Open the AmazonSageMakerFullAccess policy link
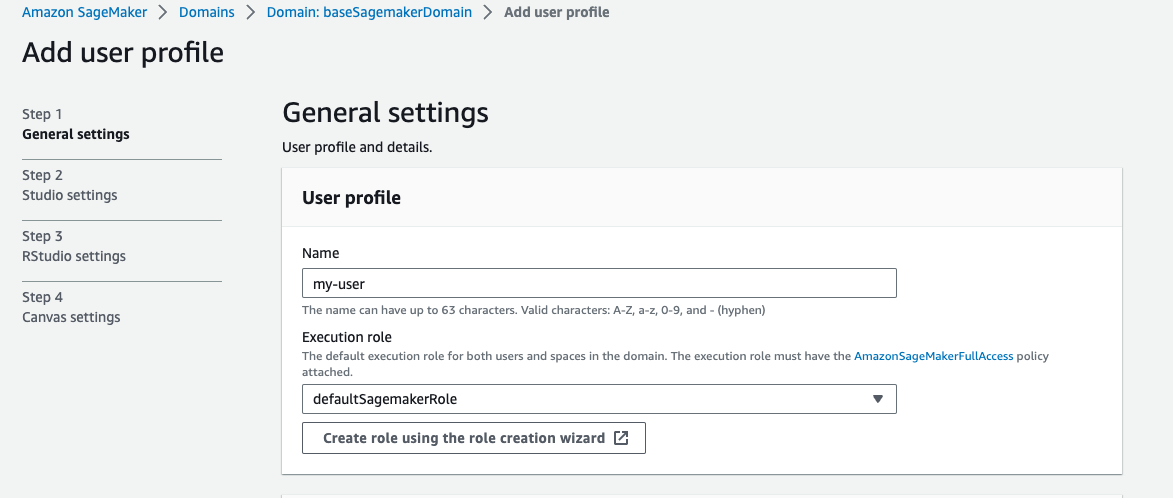Screen dimensions: 1173x498 click(934, 356)
